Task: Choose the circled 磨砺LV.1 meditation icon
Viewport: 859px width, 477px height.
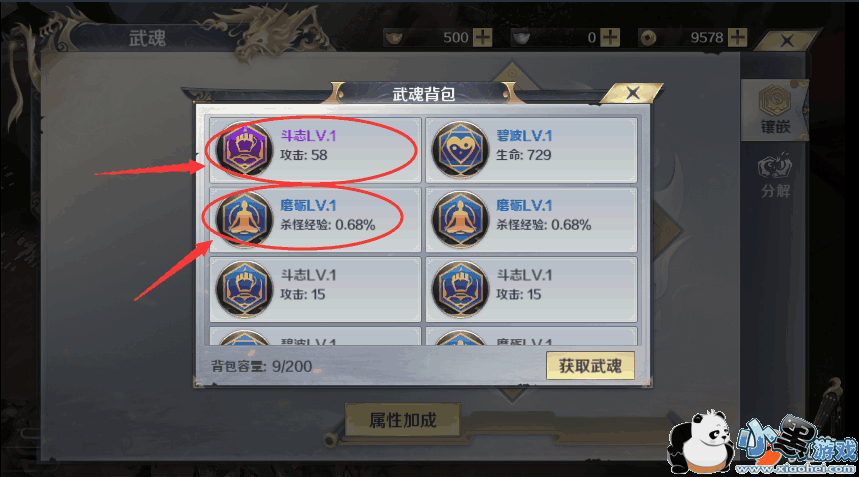Action: 244,220
